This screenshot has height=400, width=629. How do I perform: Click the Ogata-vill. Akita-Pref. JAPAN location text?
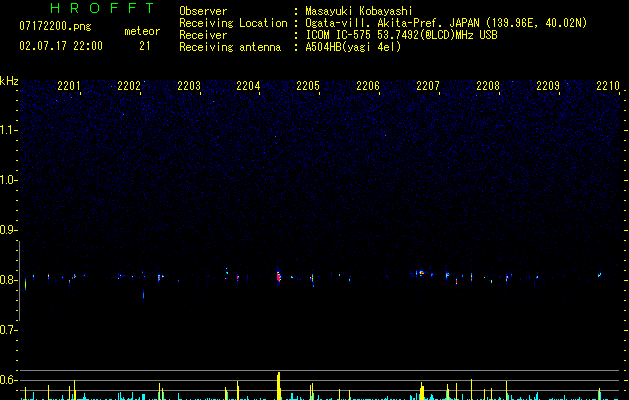pyautogui.click(x=446, y=23)
